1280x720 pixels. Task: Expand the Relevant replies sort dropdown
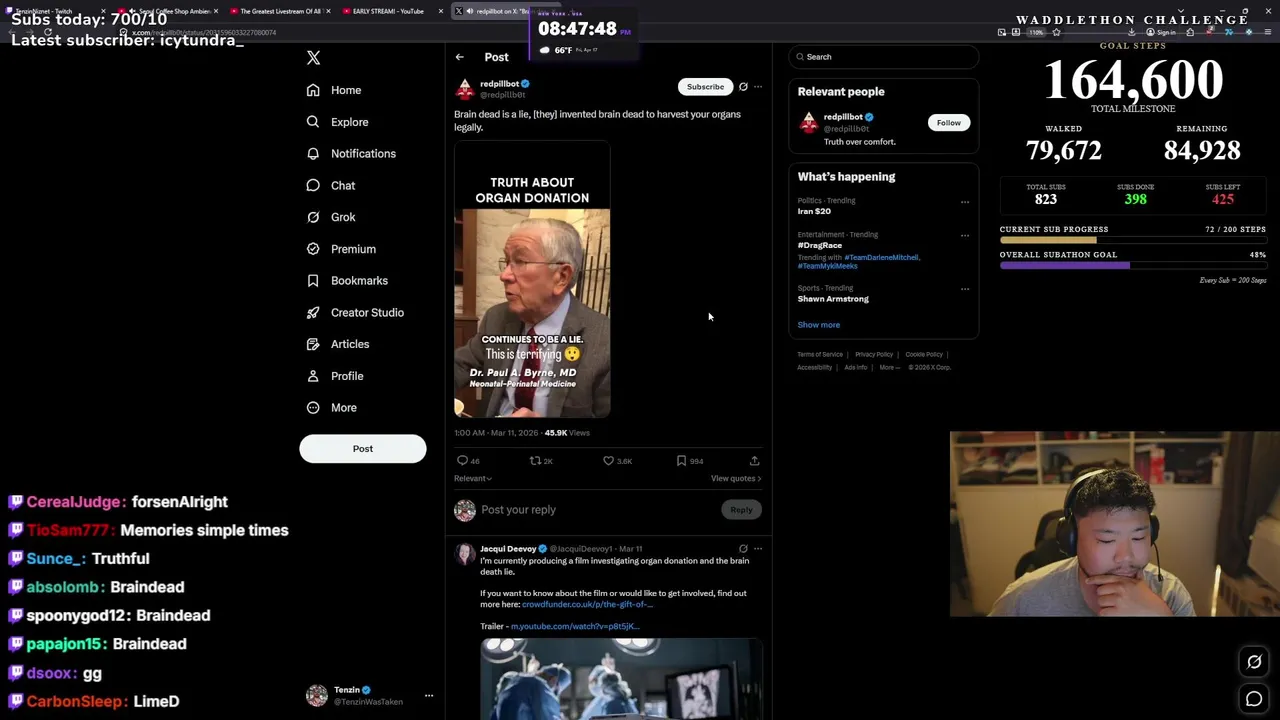473,479
